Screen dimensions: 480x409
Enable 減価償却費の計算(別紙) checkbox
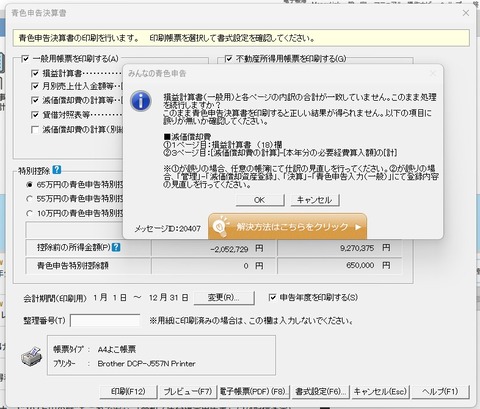(35, 129)
